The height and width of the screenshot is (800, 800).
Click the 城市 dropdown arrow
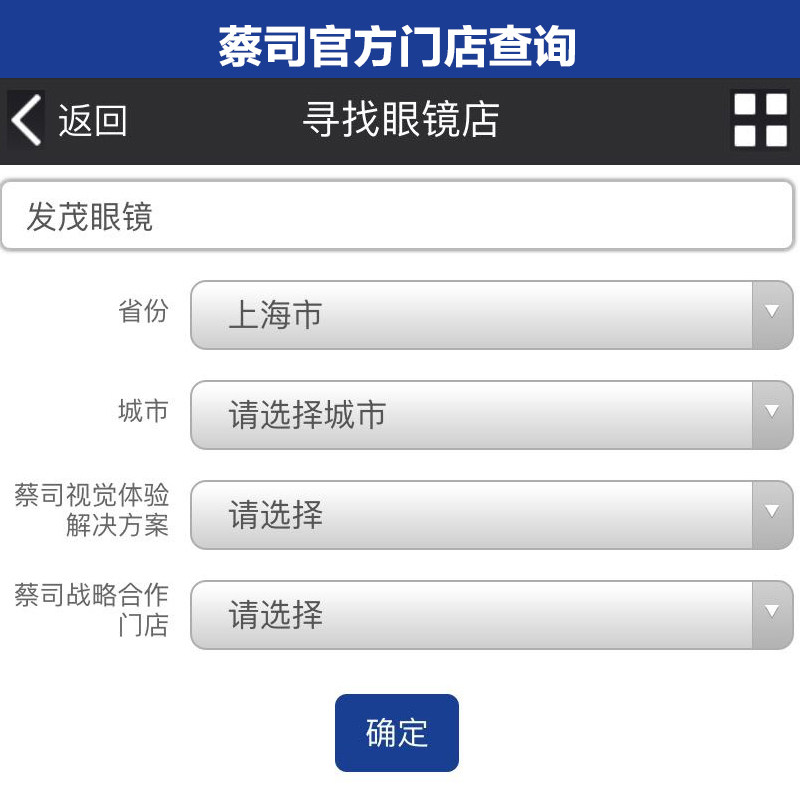[x=771, y=415]
